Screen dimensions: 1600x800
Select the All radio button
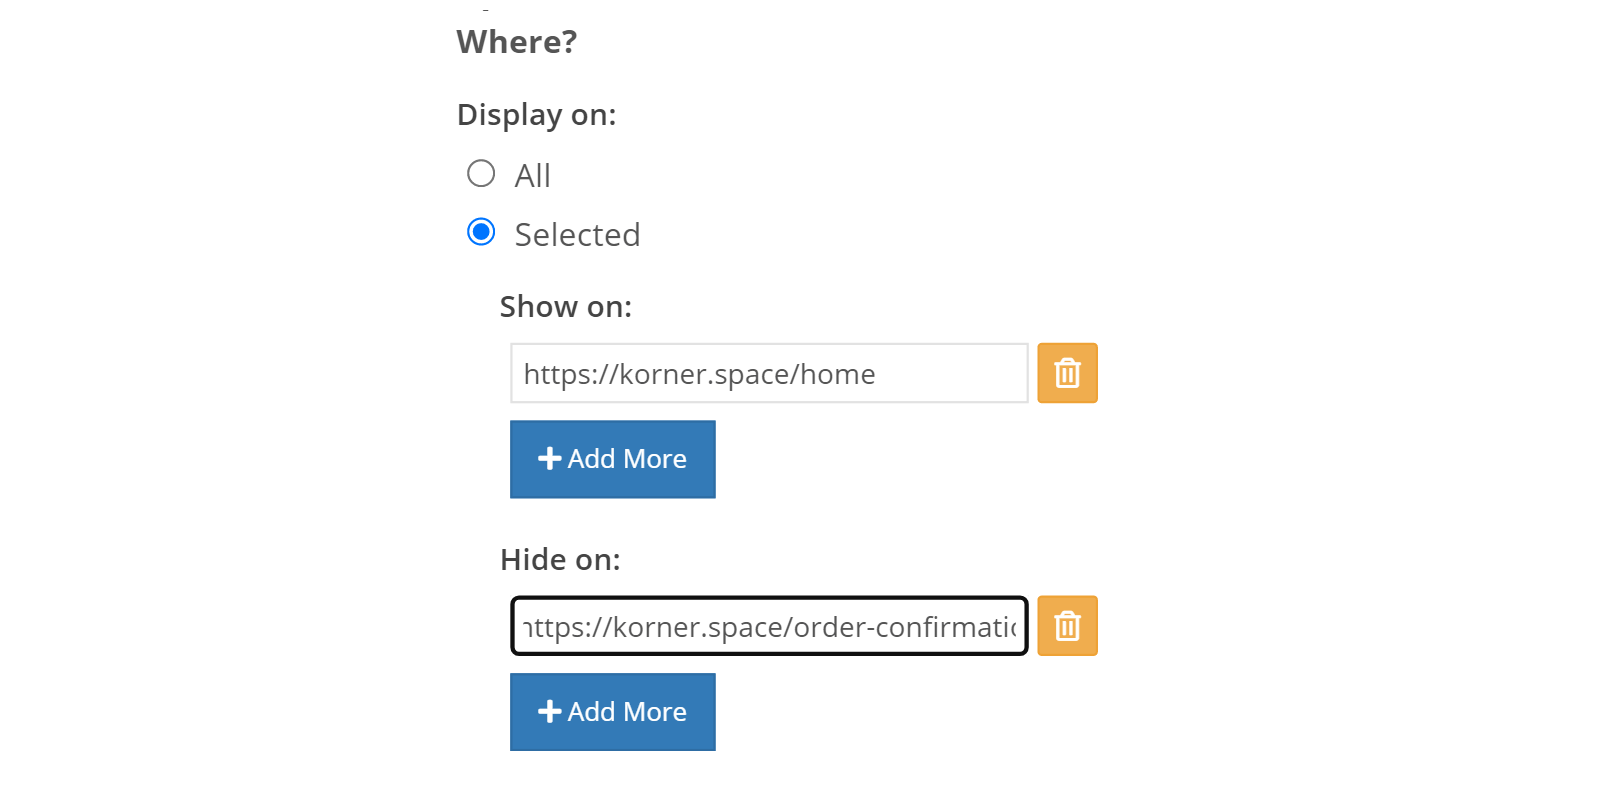[x=481, y=173]
